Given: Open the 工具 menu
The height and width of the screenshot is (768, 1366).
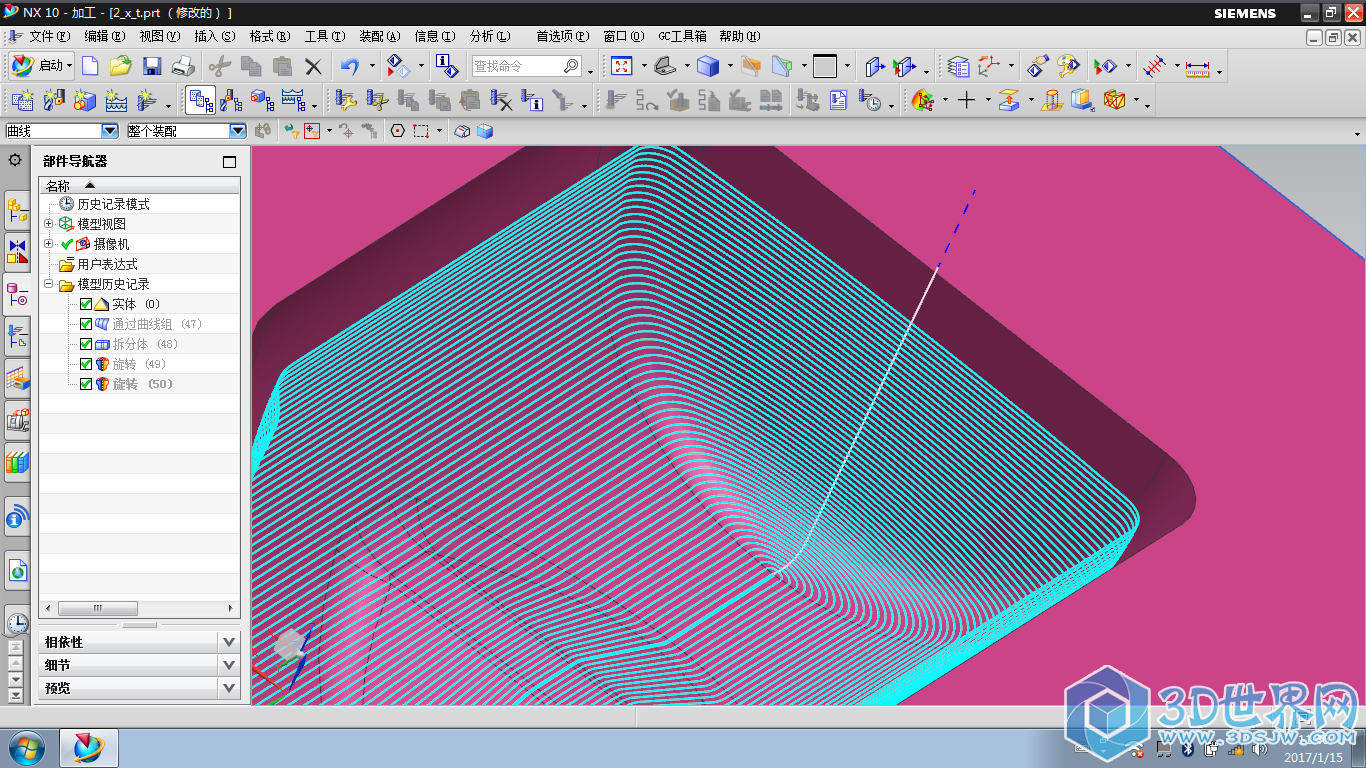Looking at the screenshot, I should [x=324, y=36].
